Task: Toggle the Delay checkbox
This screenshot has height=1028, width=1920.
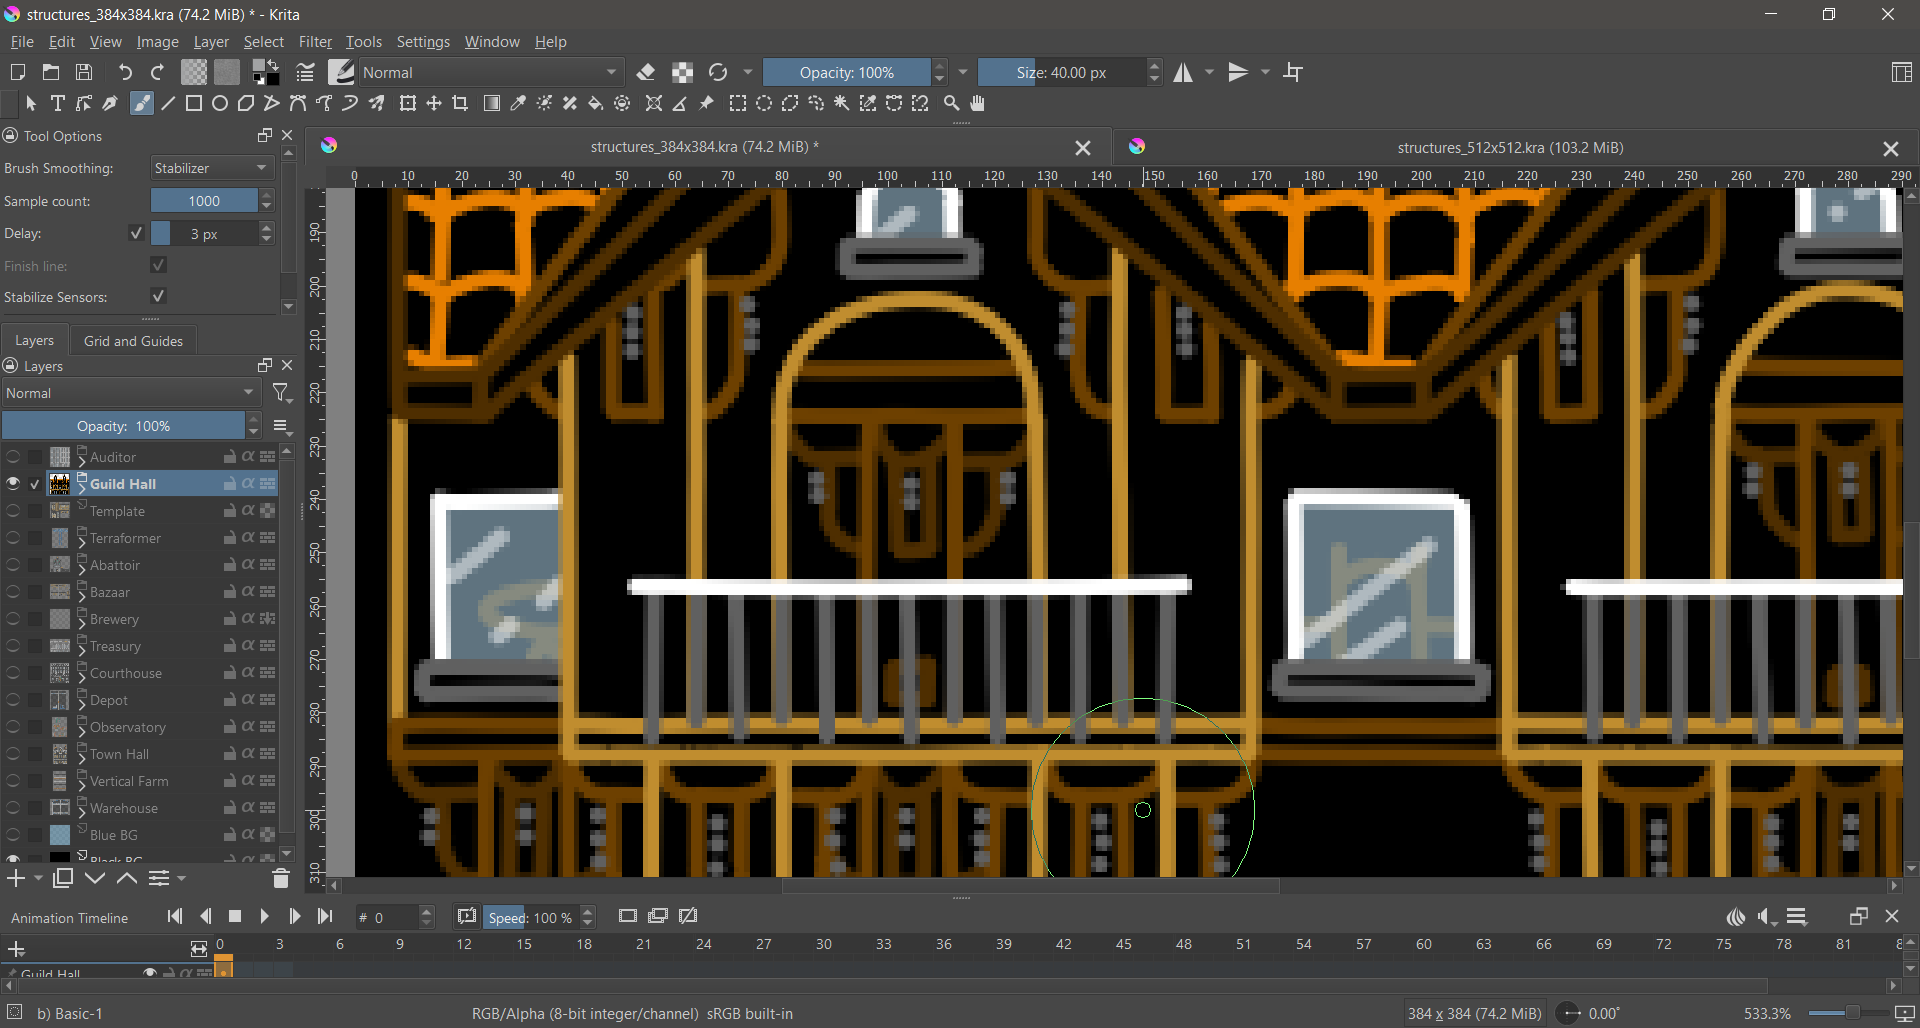Action: point(136,233)
